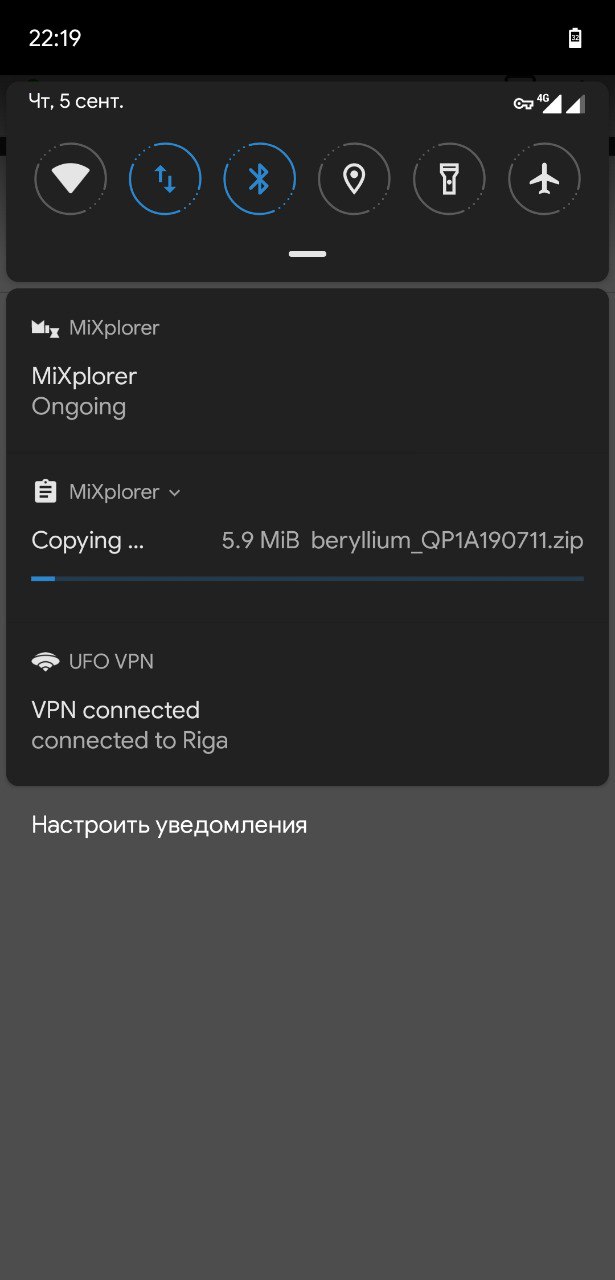Tap the file copying progress bar
The width and height of the screenshot is (615, 1280).
click(x=307, y=578)
